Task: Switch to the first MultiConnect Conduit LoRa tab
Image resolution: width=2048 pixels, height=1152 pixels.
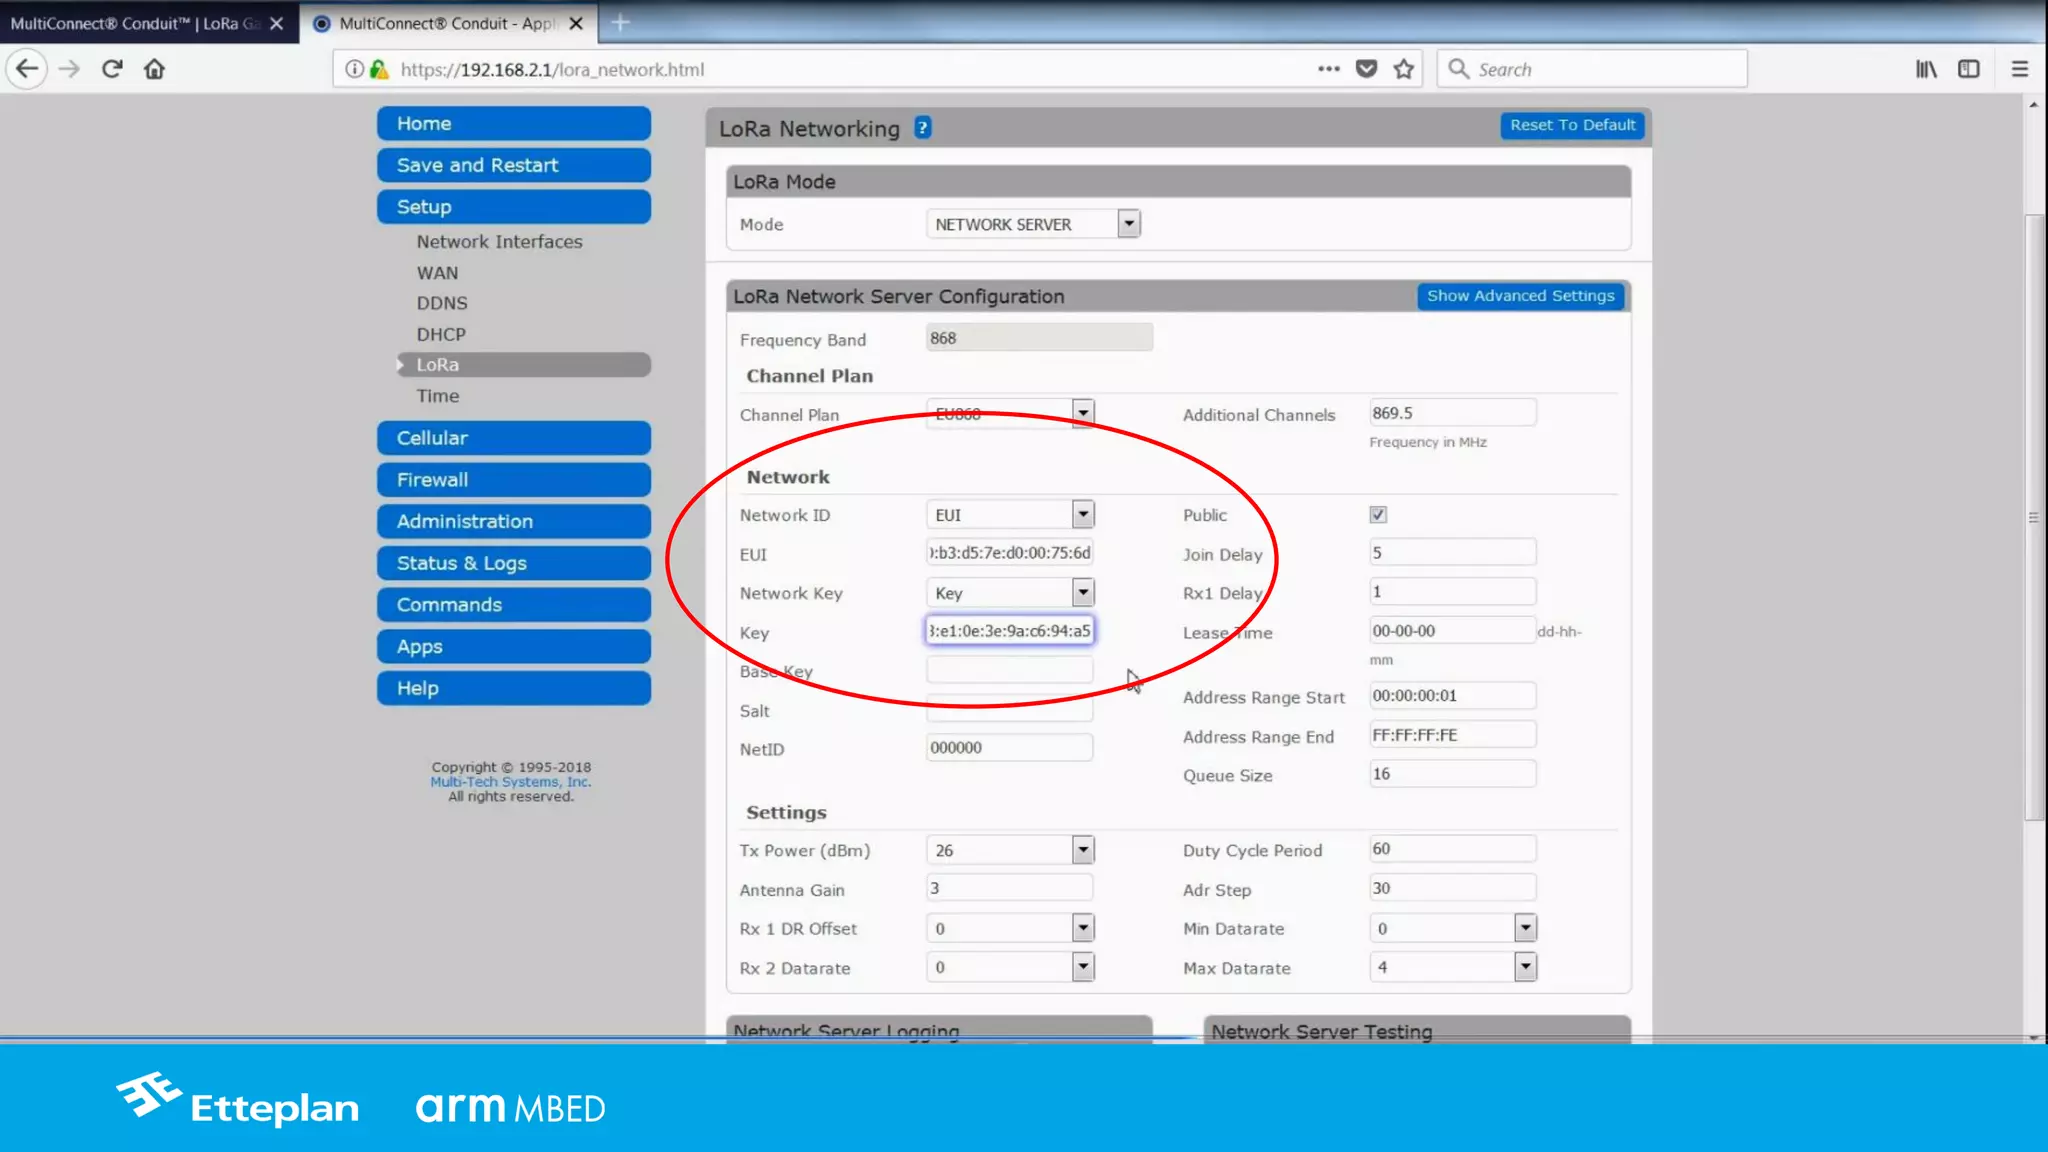Action: [135, 23]
